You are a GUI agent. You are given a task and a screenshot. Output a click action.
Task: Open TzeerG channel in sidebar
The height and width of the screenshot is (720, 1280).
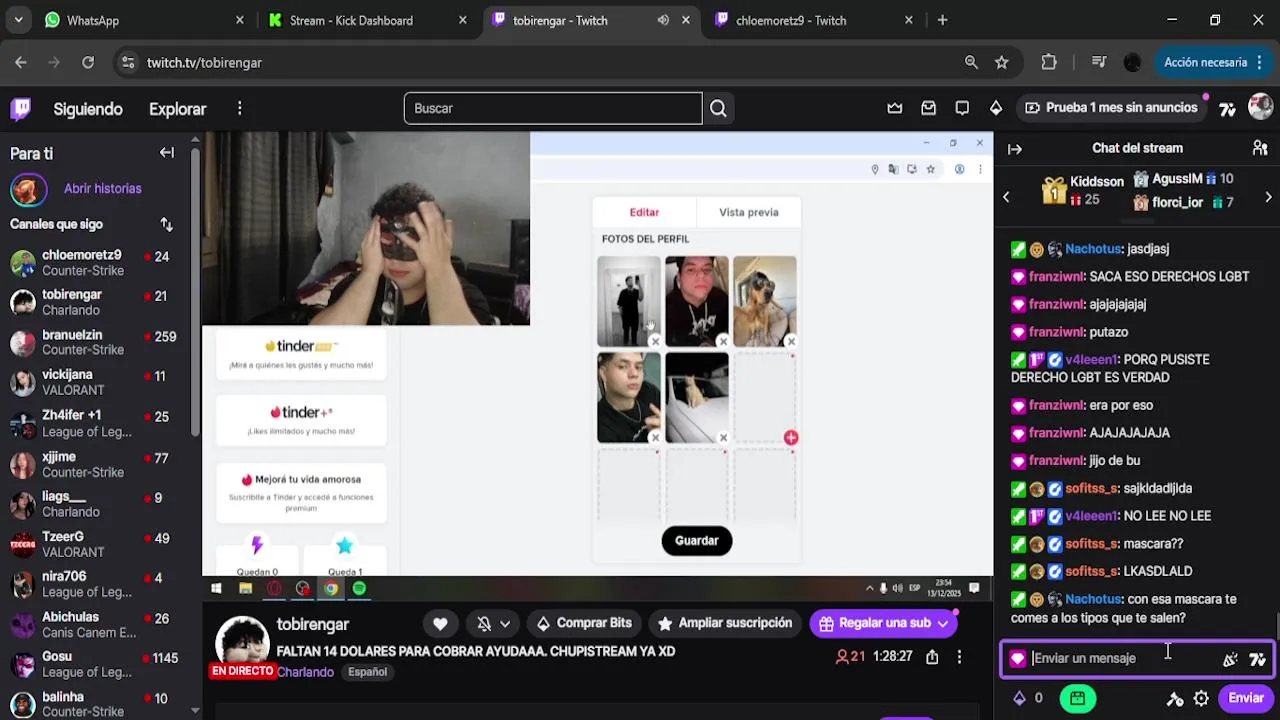[x=97, y=544]
